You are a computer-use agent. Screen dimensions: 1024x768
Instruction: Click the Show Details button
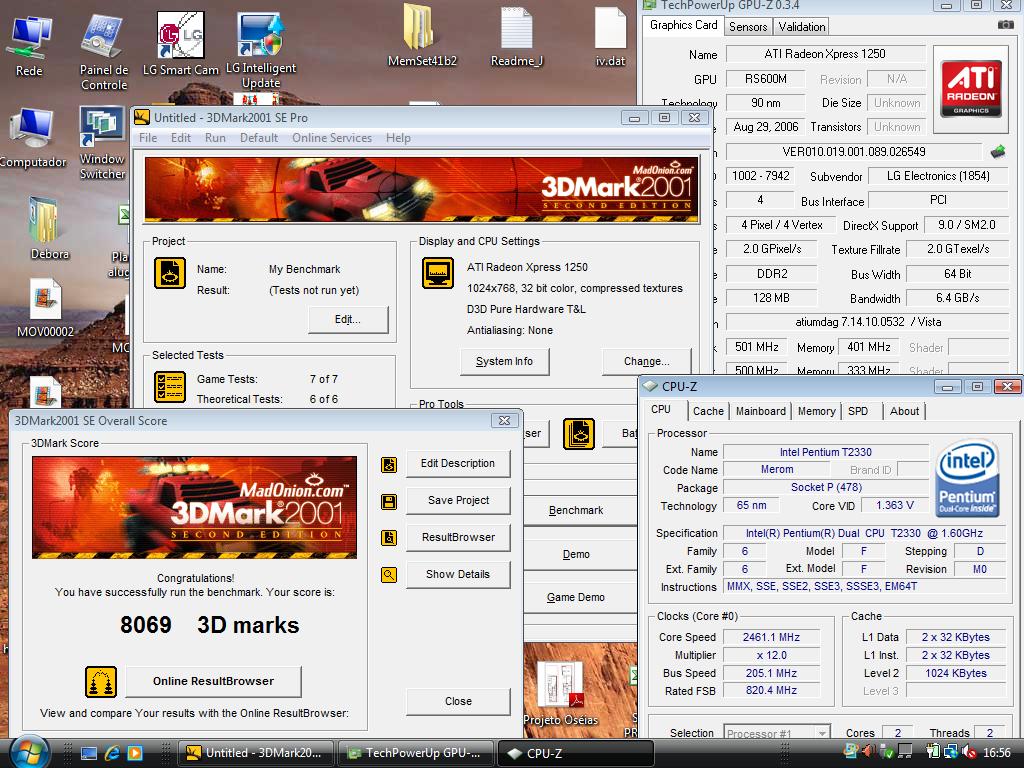click(458, 574)
